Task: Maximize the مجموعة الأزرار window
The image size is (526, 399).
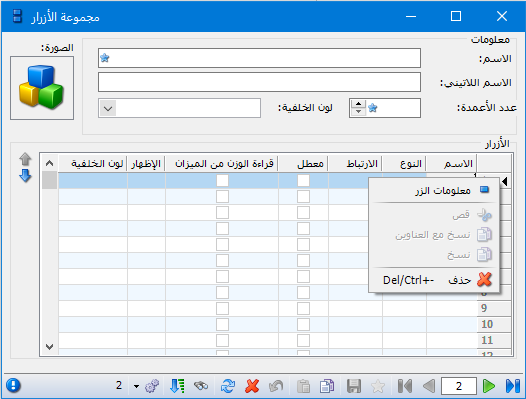Action: click(x=456, y=16)
